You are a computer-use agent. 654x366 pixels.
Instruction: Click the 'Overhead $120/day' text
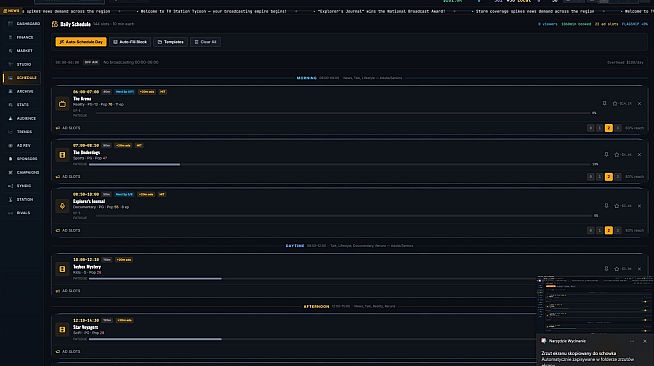625,62
